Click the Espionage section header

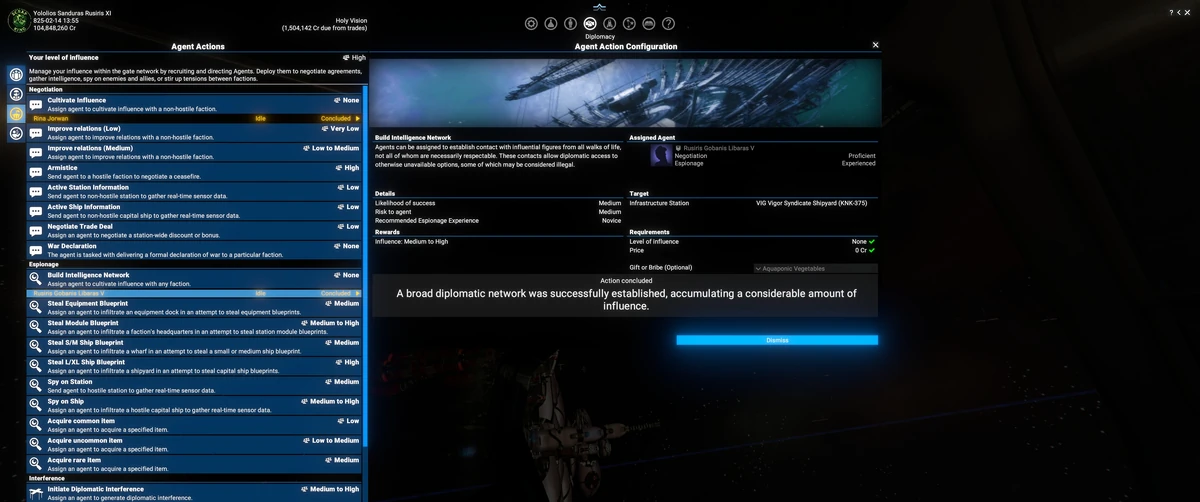coord(195,264)
